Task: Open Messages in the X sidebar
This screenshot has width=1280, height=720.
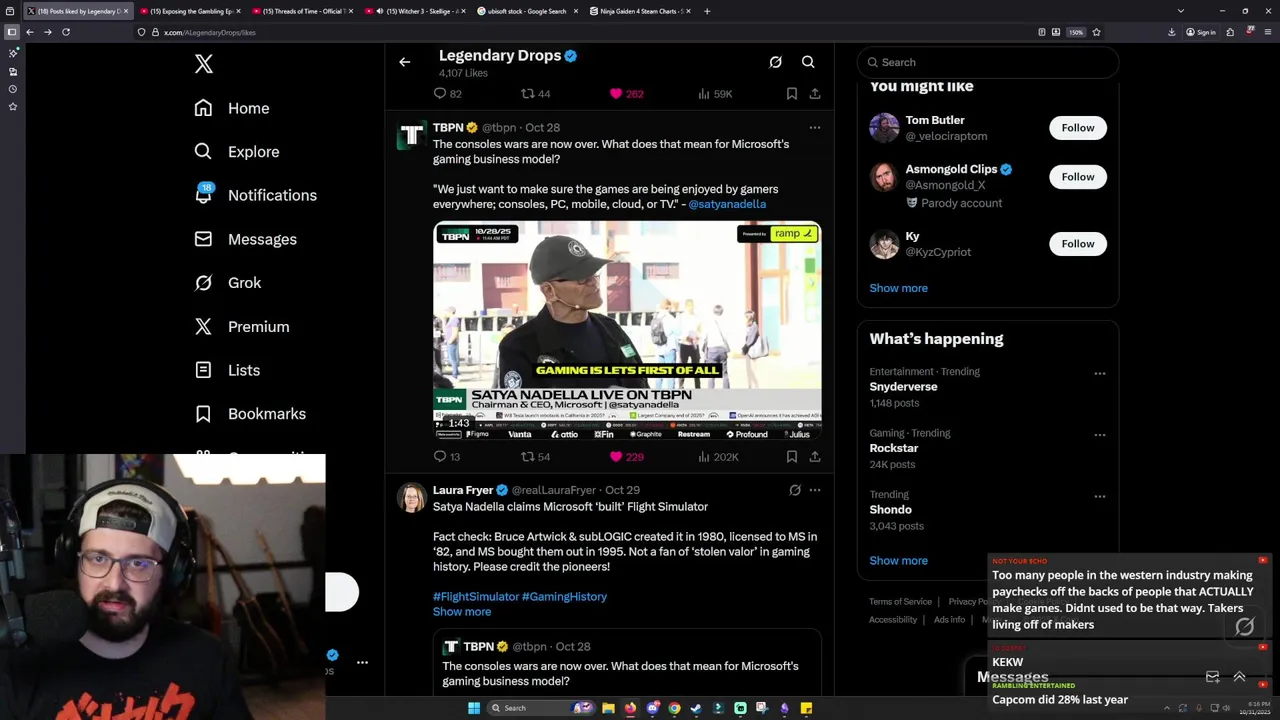Action: click(x=245, y=239)
